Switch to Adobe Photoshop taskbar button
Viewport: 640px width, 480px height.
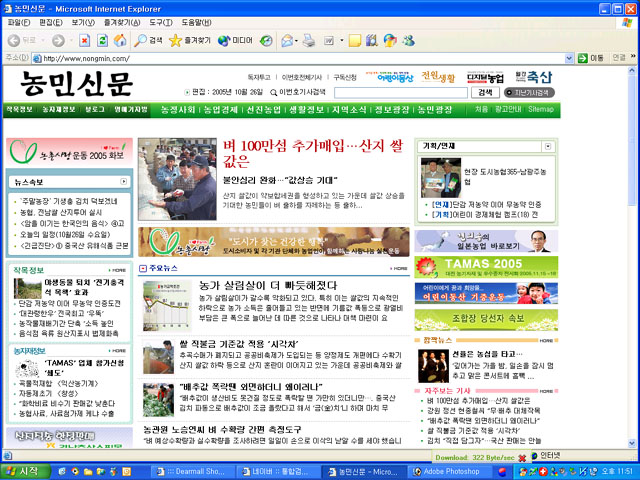(x=451, y=471)
